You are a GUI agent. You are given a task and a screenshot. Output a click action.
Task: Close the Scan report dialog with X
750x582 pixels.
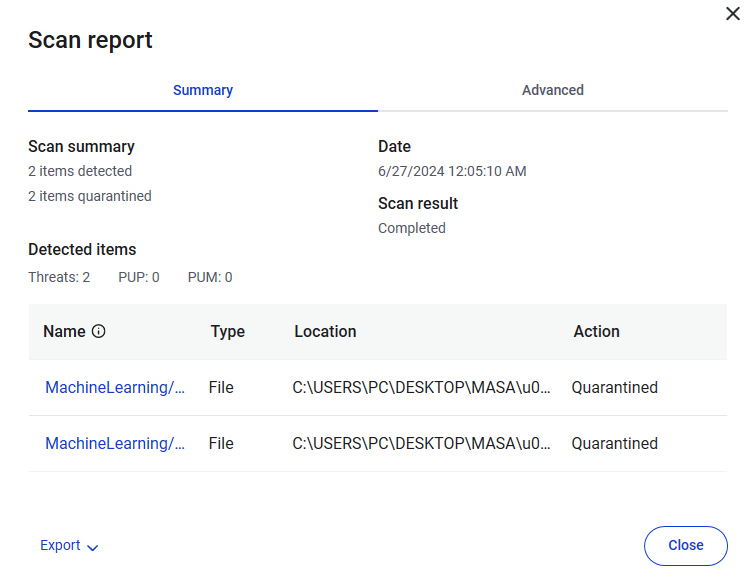(x=732, y=14)
